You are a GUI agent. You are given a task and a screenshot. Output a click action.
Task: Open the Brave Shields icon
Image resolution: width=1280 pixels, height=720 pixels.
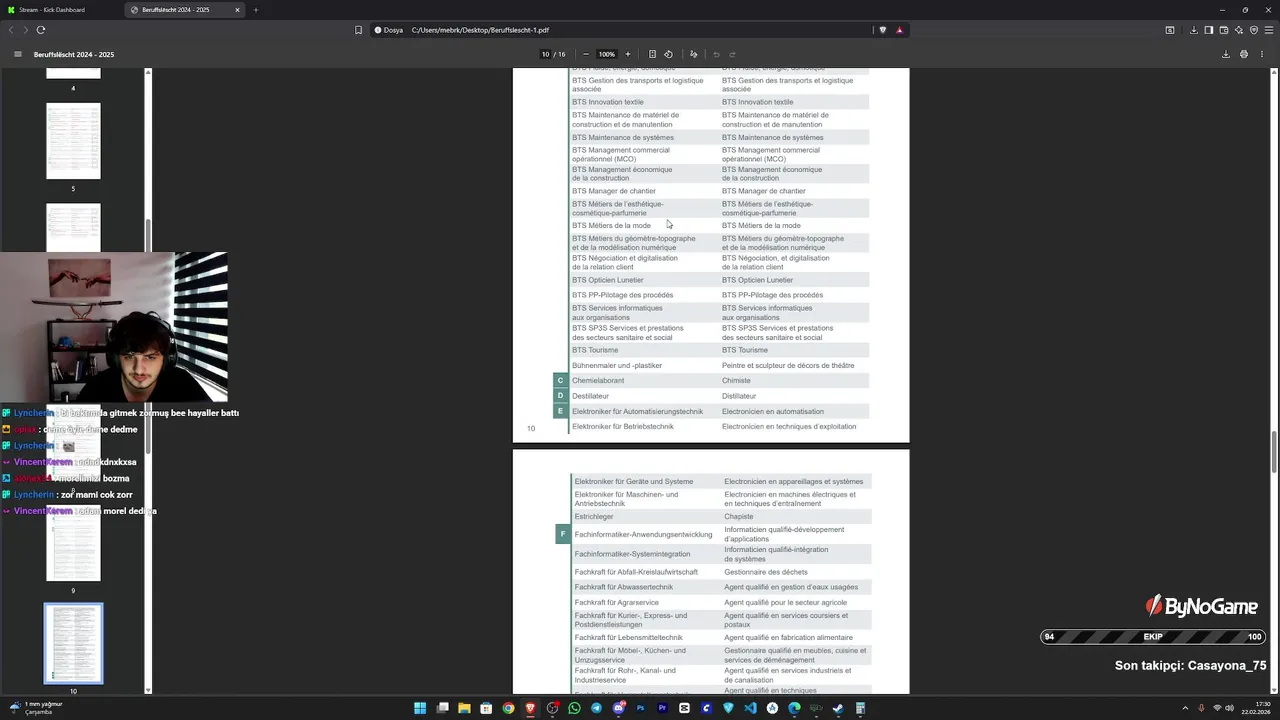pyautogui.click(x=882, y=30)
